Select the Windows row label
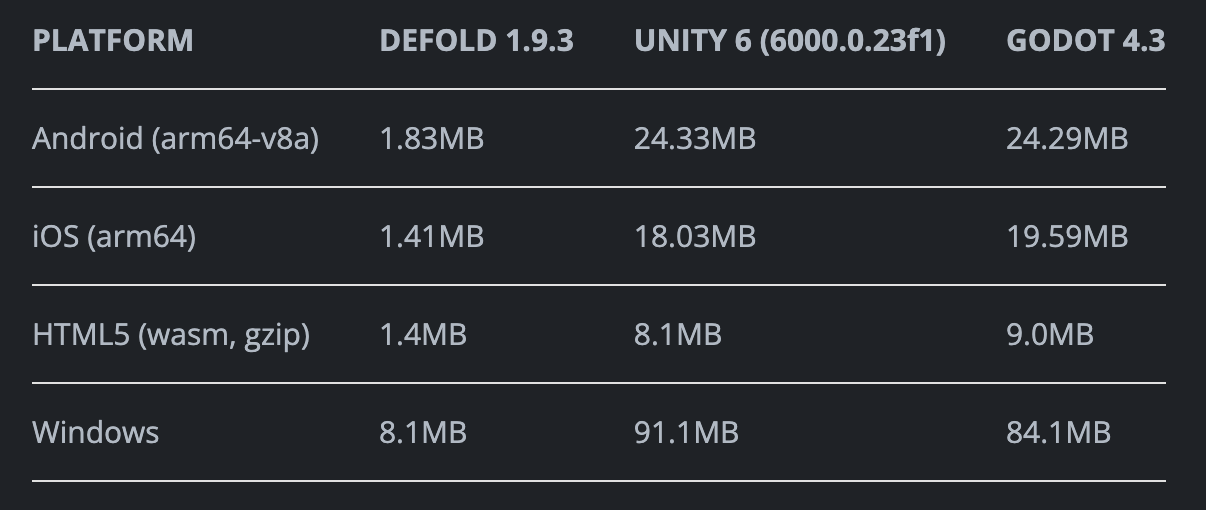 click(95, 432)
